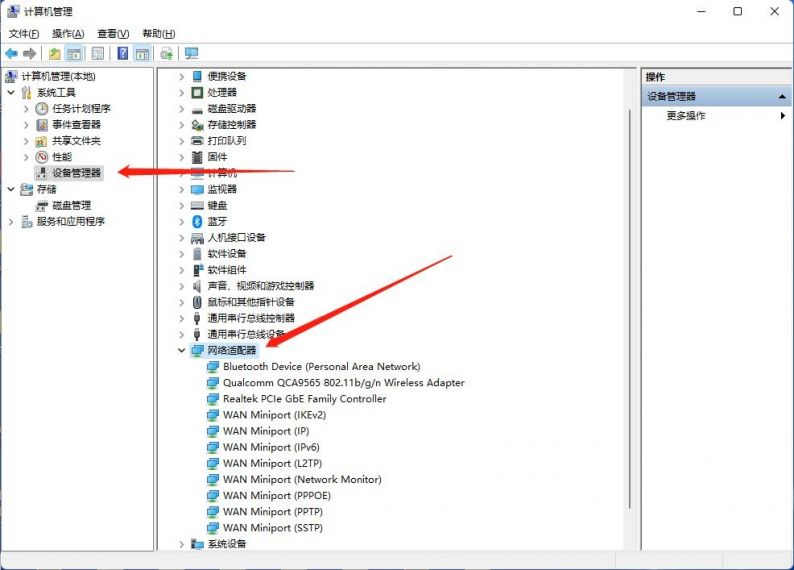
Task: Collapse the 网络适配器 node
Action: [x=181, y=350]
